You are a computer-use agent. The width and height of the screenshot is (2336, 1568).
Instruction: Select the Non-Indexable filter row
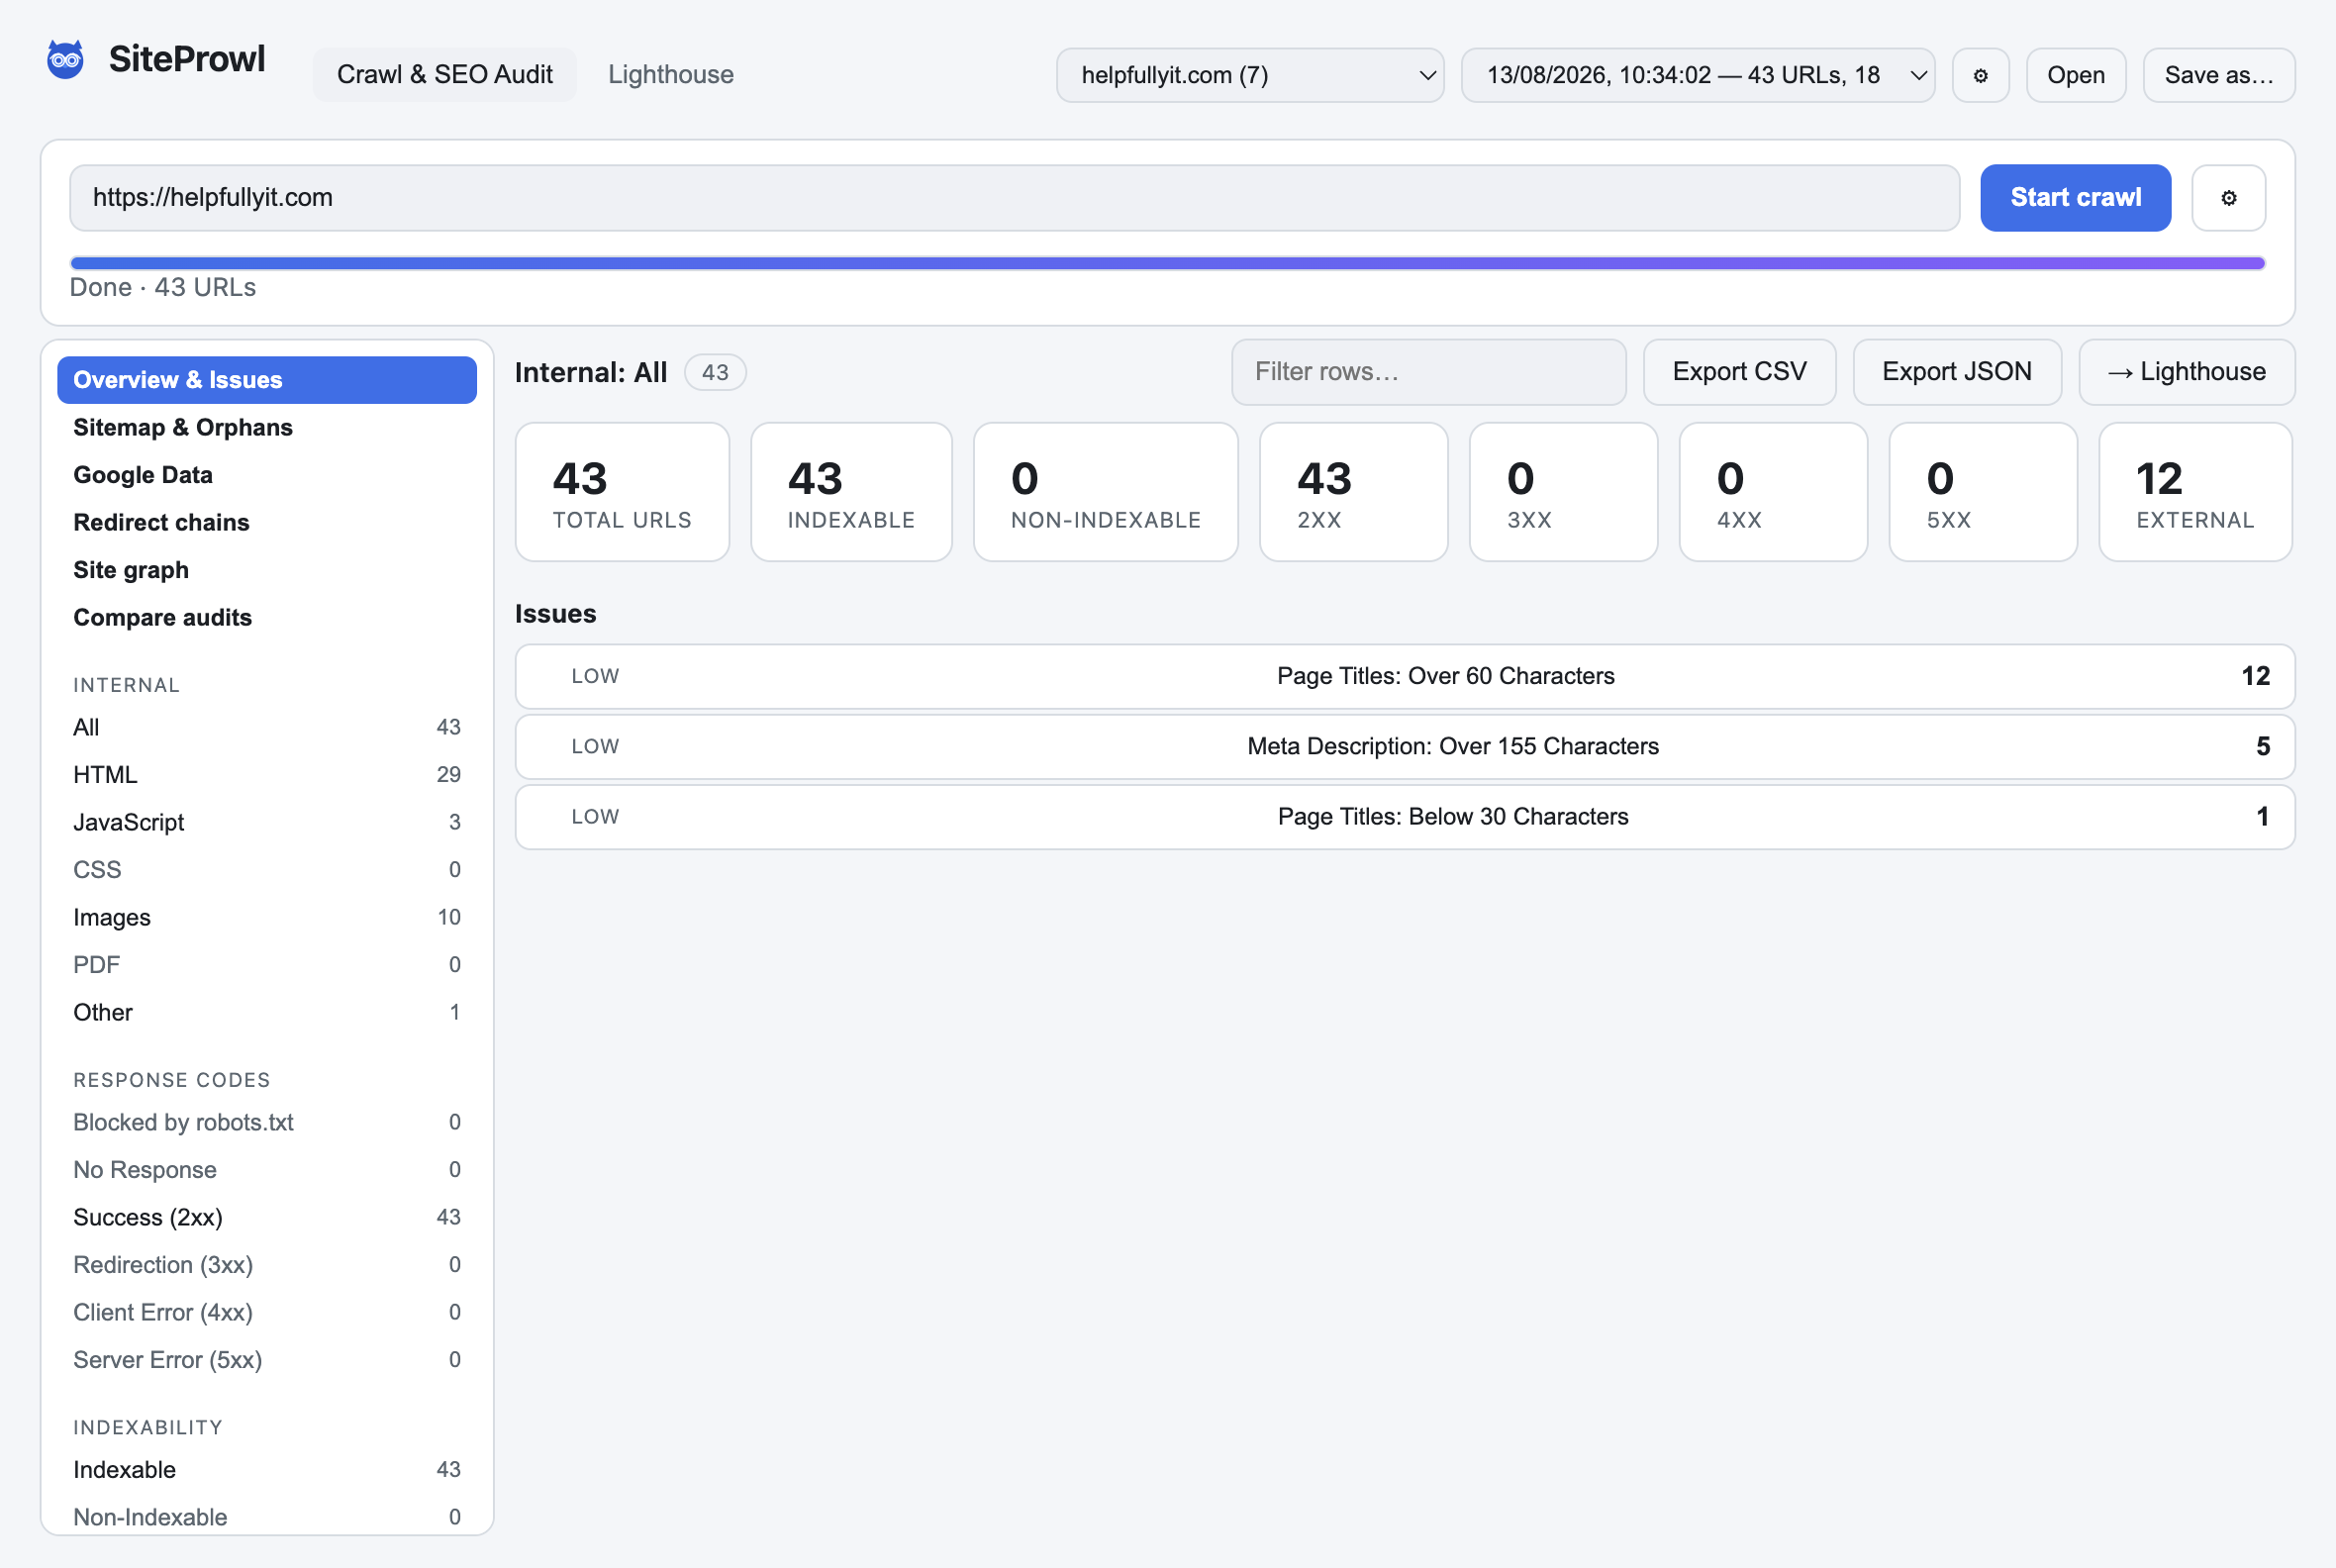(x=267, y=1517)
